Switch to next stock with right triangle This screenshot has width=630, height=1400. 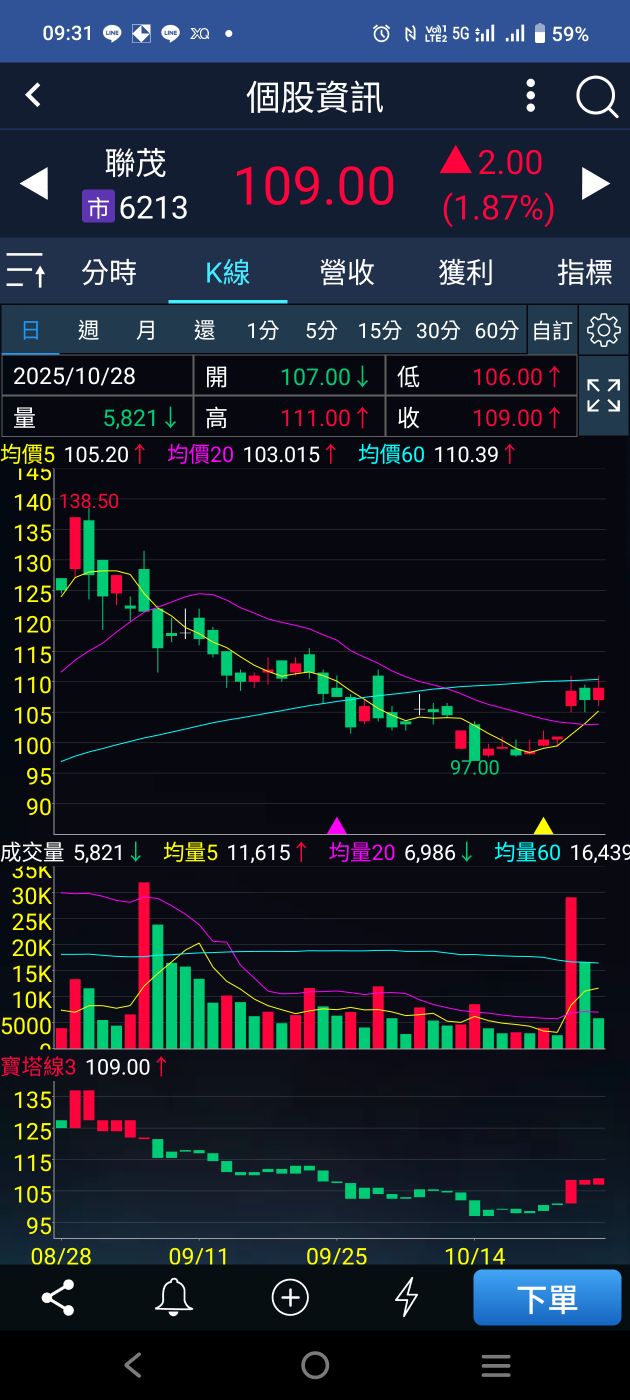coord(596,184)
